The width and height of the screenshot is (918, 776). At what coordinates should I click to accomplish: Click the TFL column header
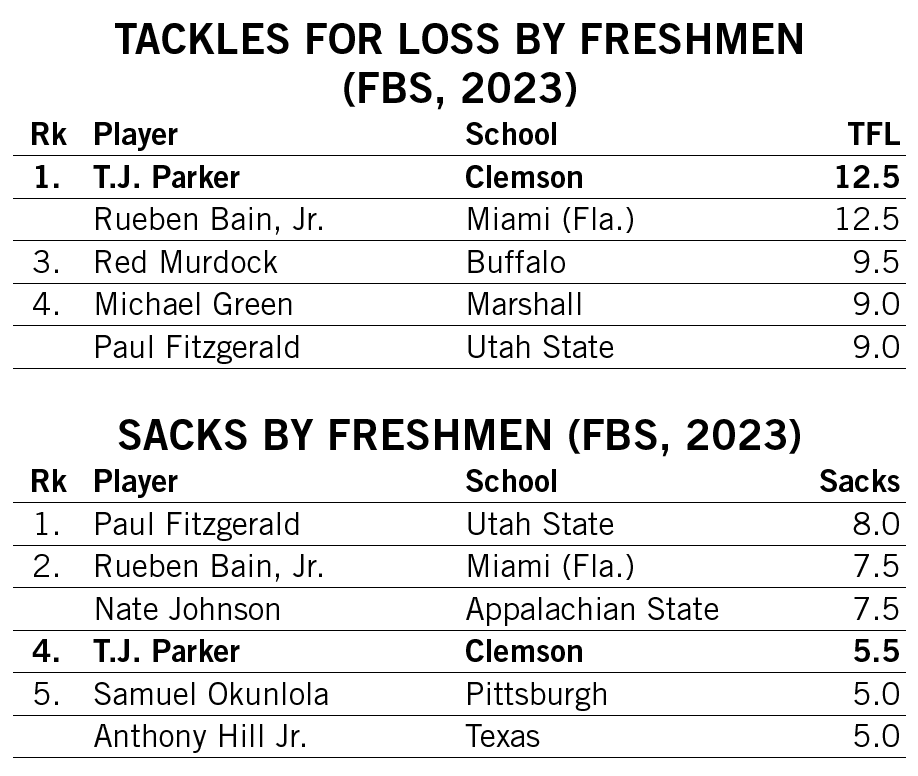click(874, 134)
